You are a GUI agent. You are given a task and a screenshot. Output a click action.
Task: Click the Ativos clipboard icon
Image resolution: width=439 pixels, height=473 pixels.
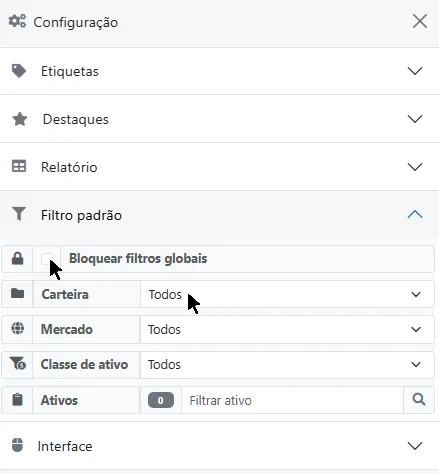[x=17, y=399]
